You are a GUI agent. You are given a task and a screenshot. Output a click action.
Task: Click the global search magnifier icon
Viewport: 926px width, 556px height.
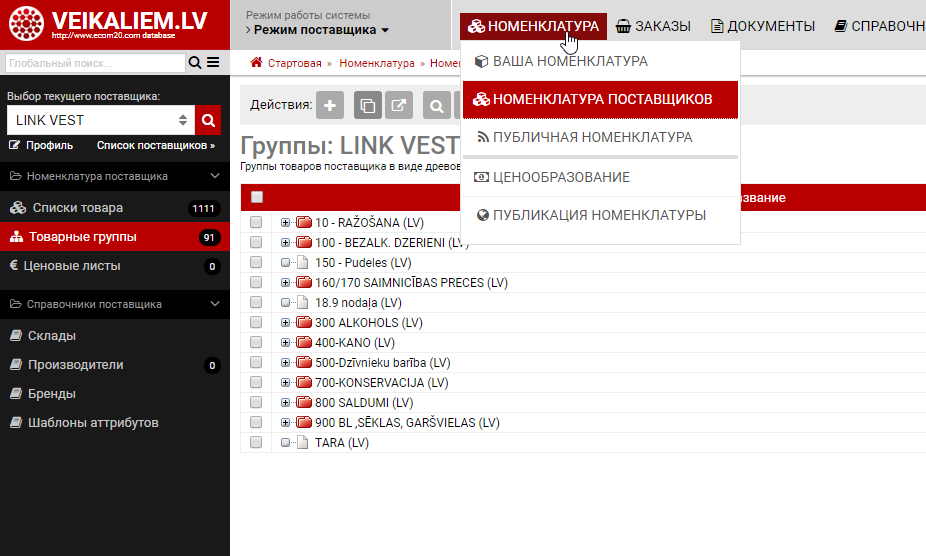pos(194,63)
